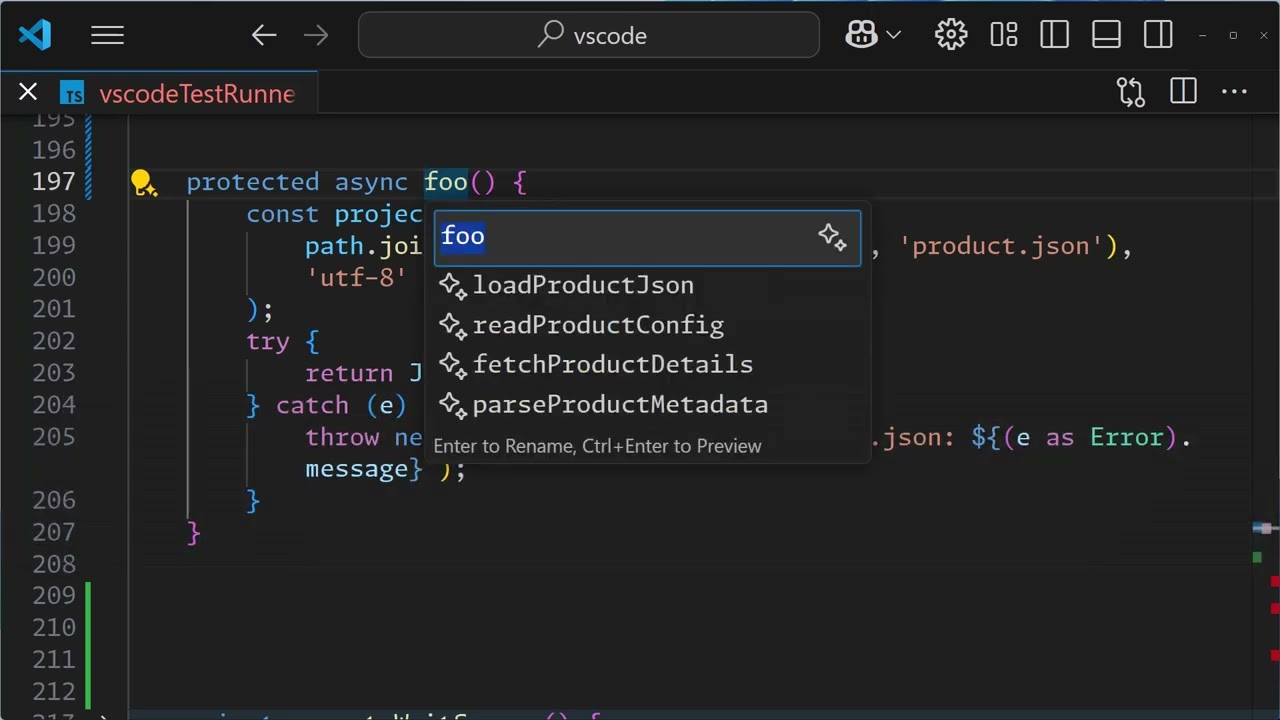Click the vscode search command center
1280x720 pixels.
(589, 35)
